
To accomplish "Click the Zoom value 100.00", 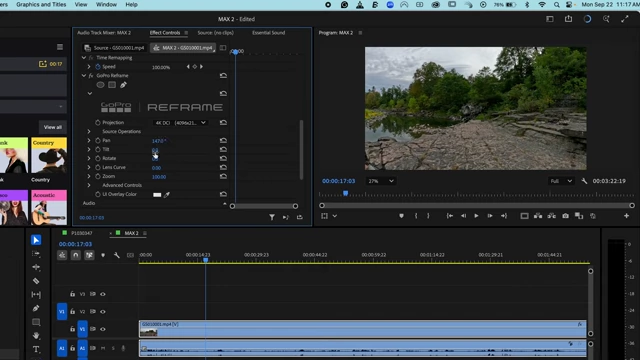I will coord(159,177).
